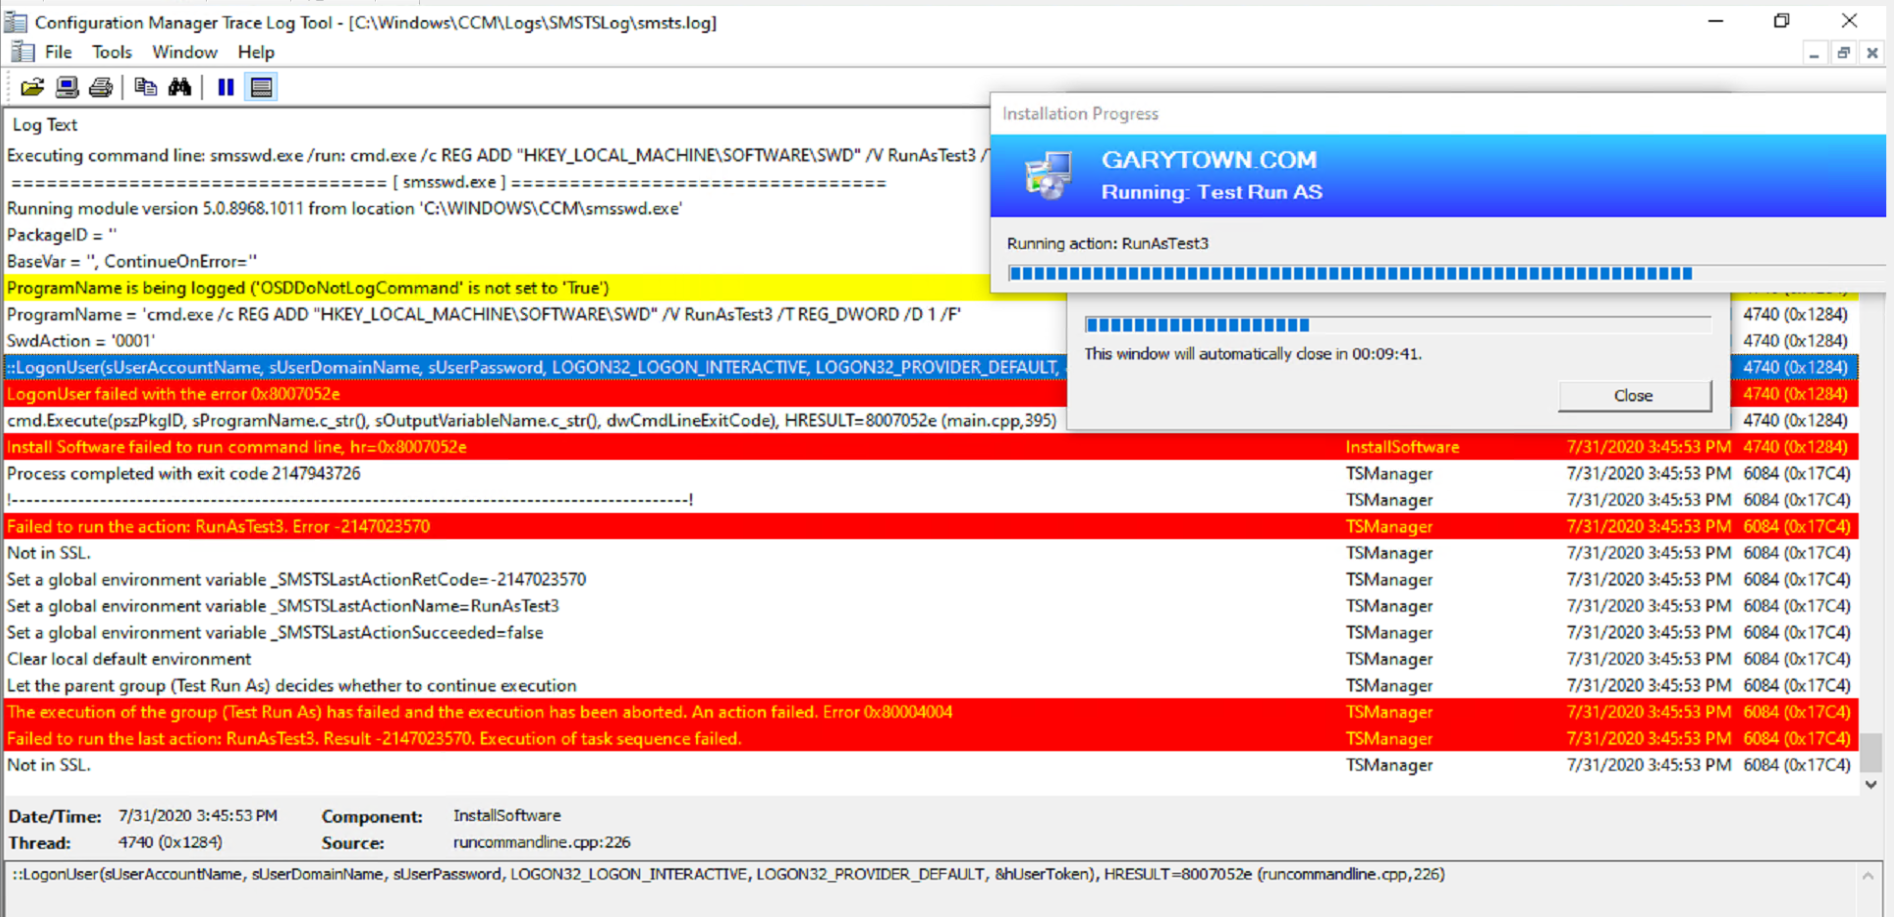
Task: Click Close button in the countdown dialog
Action: (x=1633, y=396)
